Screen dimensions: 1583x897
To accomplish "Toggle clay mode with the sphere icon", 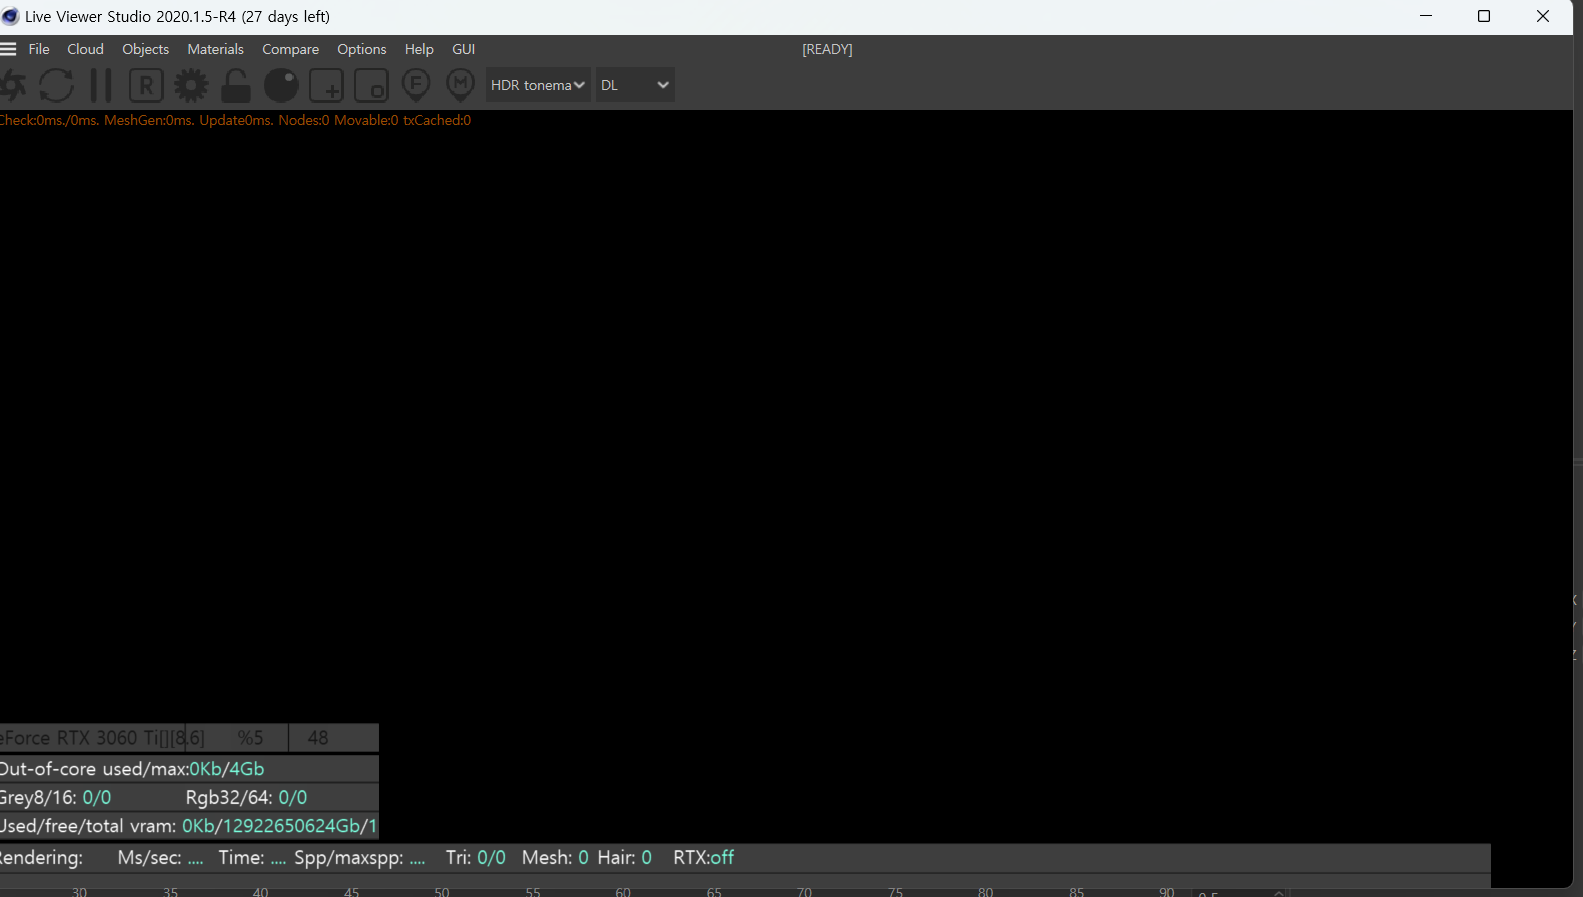I will point(281,85).
